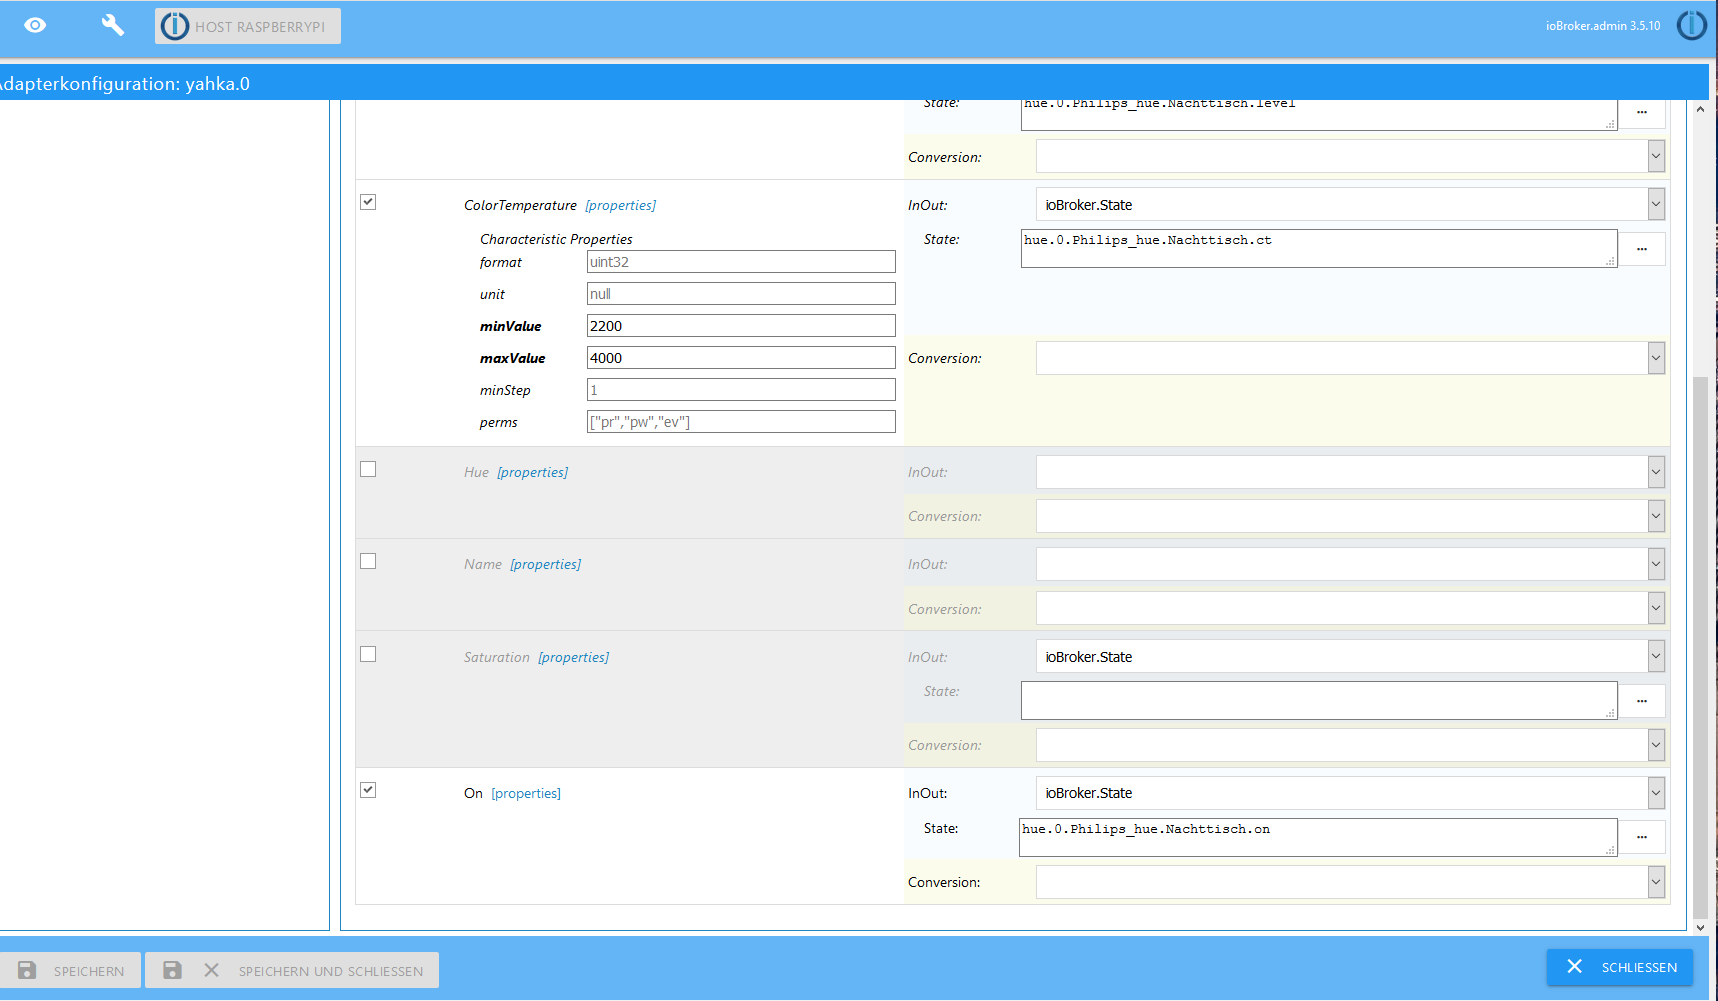Image resolution: width=1718 pixels, height=1001 pixels.
Task: Enable the Saturation characteristic checkbox
Action: (x=368, y=654)
